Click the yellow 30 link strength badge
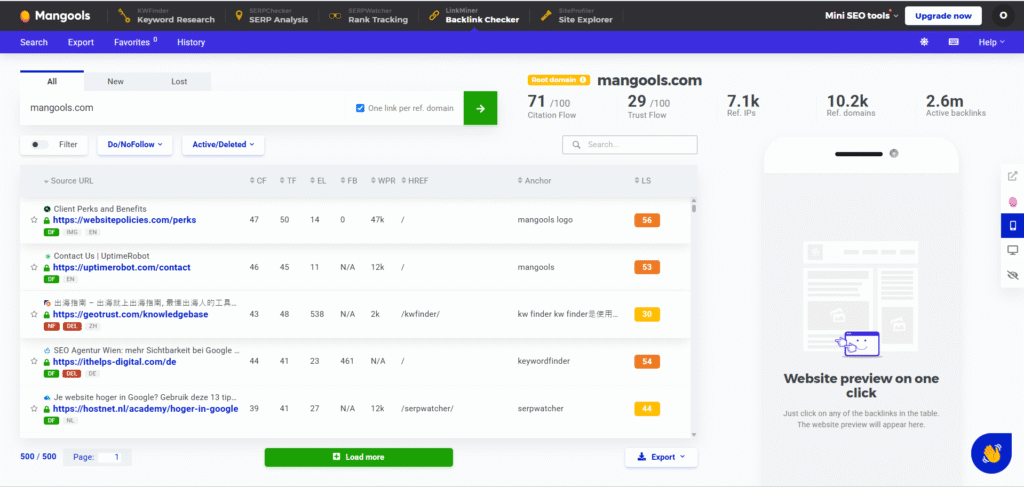 pos(647,314)
